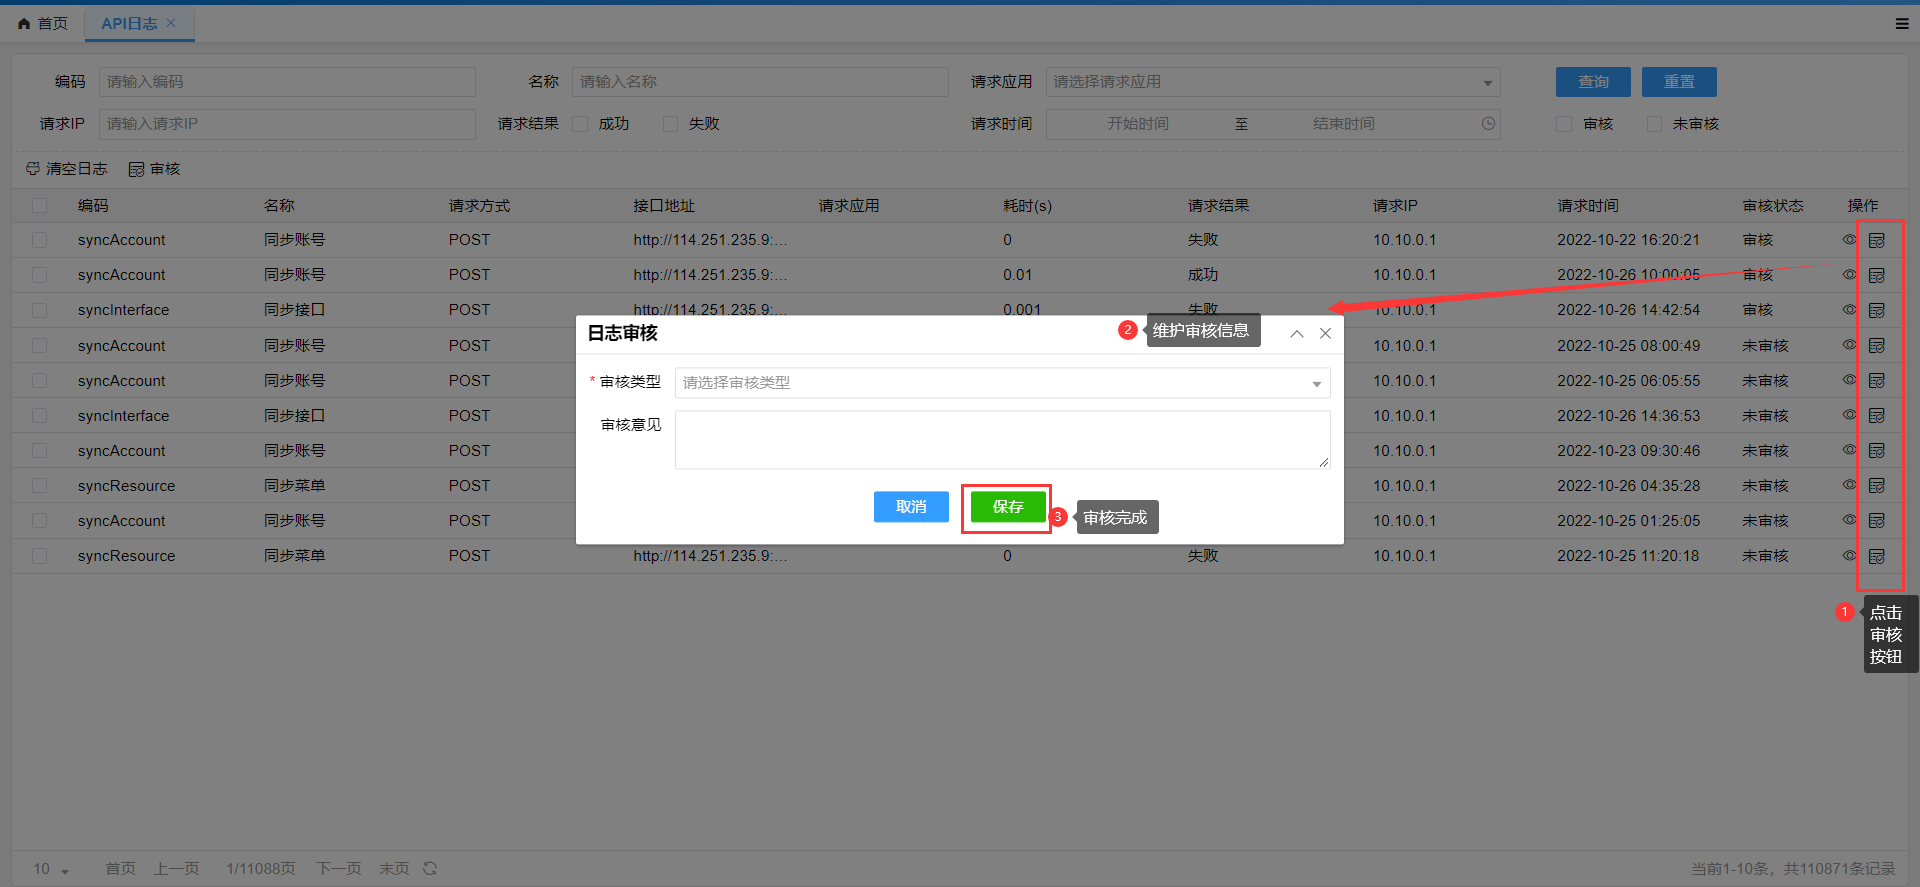Select the API日志 tab
This screenshot has width=1920, height=887.
click(x=129, y=23)
